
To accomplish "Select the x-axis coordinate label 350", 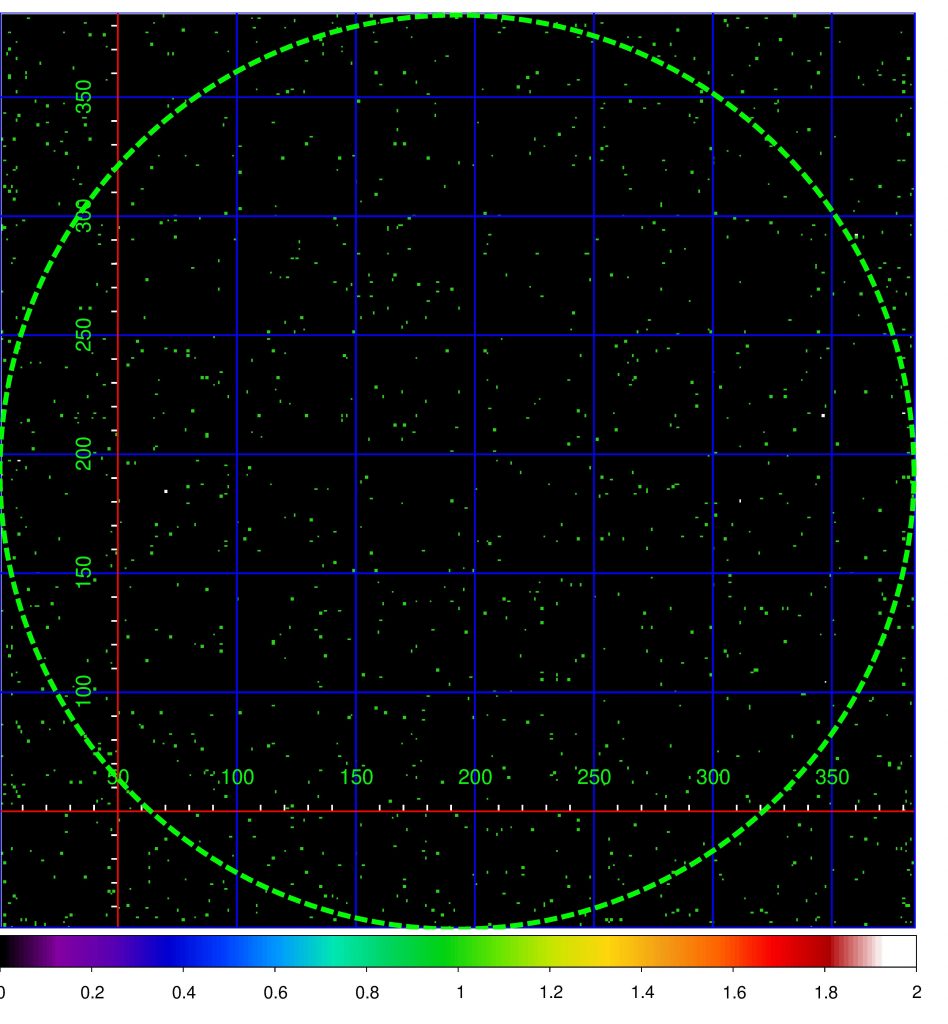I will click(x=832, y=777).
